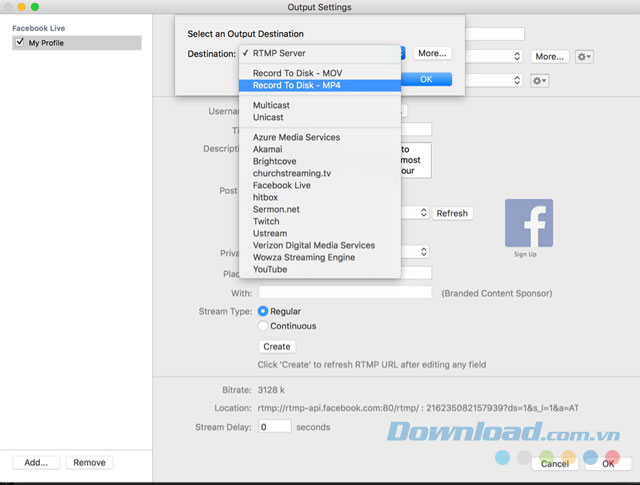This screenshot has width=640, height=485.
Task: Open the lower gear settings menu
Action: (x=539, y=81)
